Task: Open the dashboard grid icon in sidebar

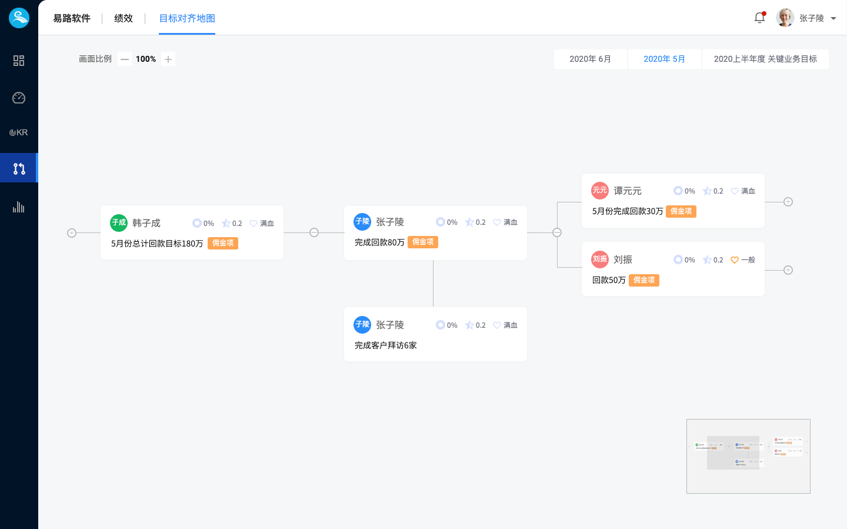Action: pyautogui.click(x=19, y=61)
